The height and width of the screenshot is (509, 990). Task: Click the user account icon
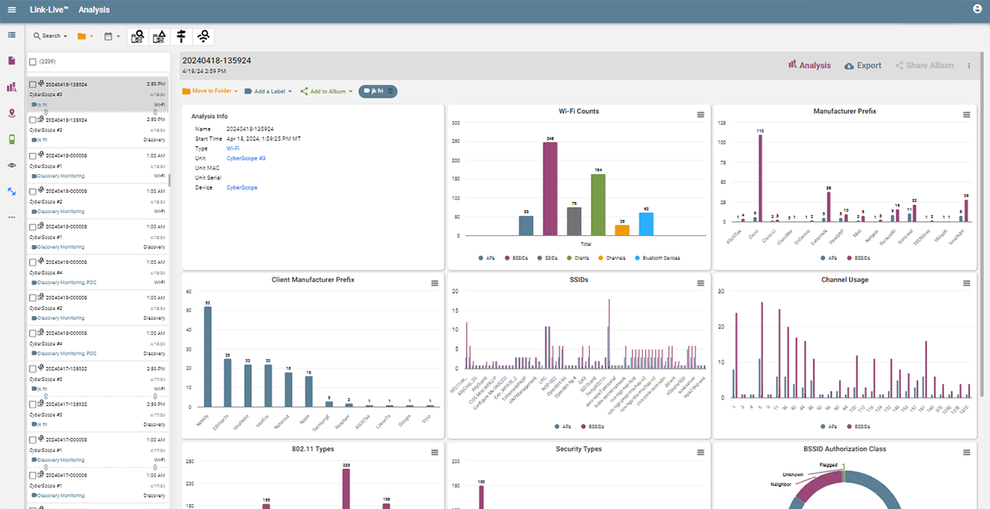tap(977, 10)
